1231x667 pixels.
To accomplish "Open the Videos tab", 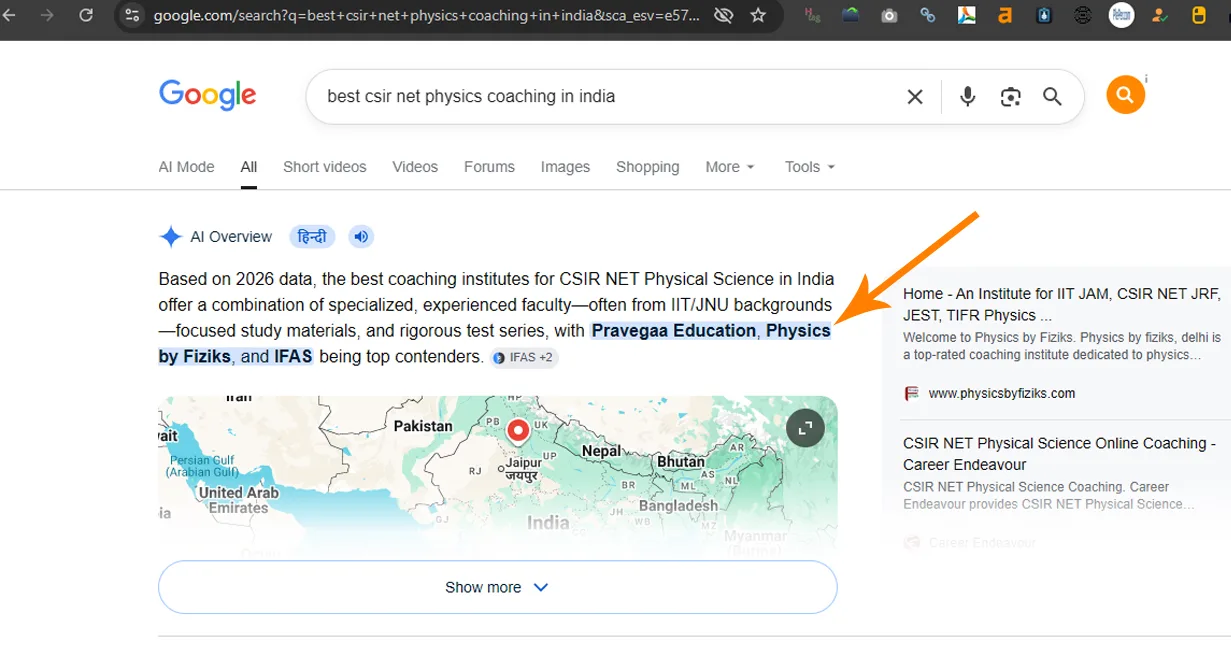I will (415, 167).
